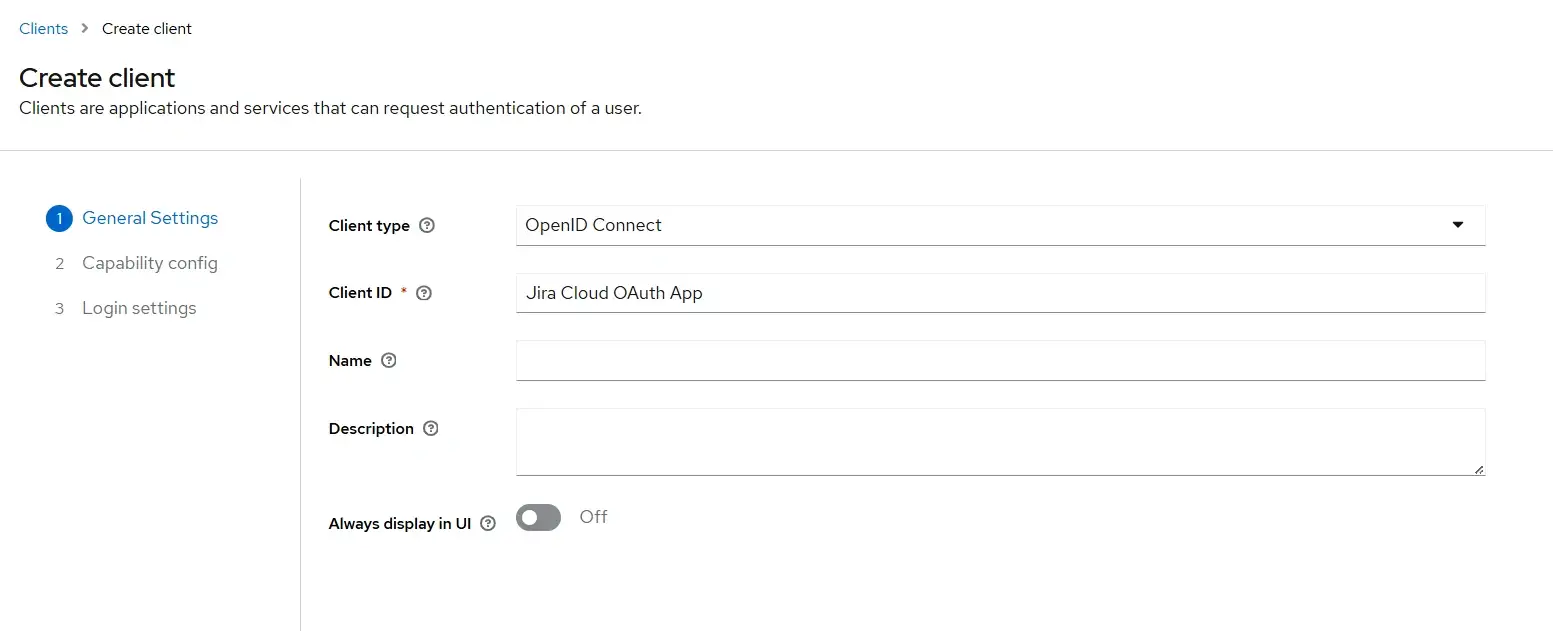Viewport: 1553px width, 631px height.
Task: Switch to the Capability config step
Action: click(150, 263)
